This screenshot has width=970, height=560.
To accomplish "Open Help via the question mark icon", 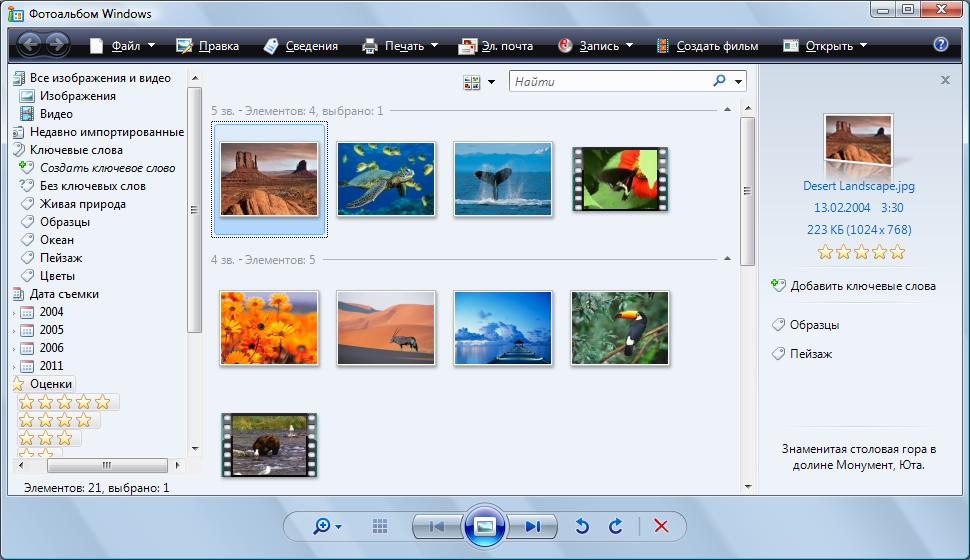I will 940,45.
